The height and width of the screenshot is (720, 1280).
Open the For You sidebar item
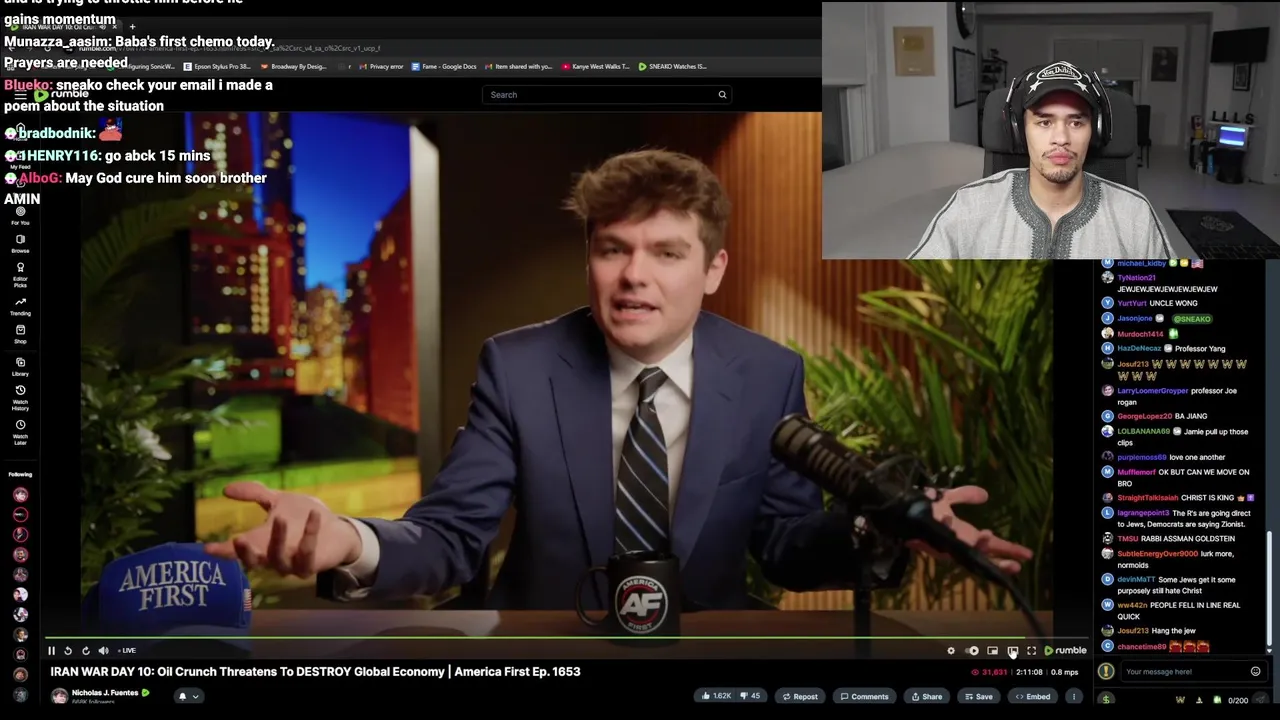click(20, 216)
